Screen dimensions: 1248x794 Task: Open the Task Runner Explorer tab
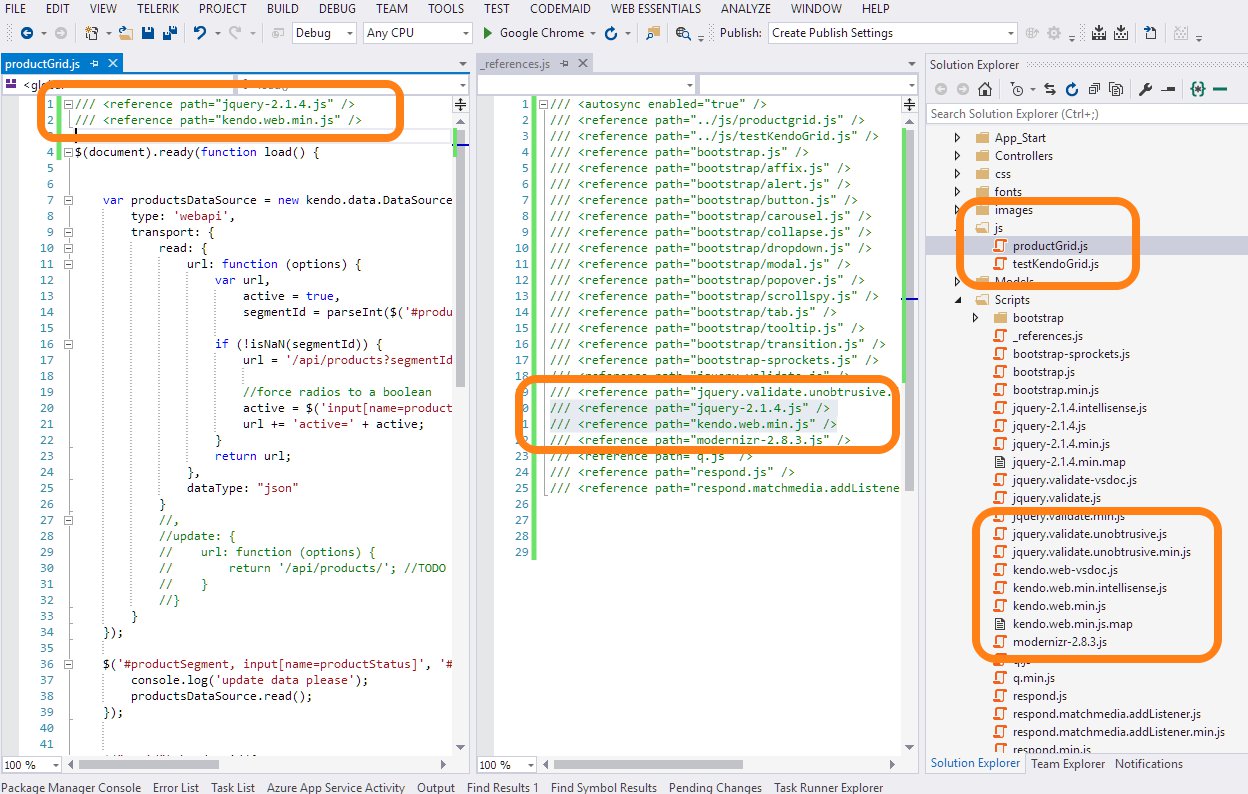pos(829,787)
